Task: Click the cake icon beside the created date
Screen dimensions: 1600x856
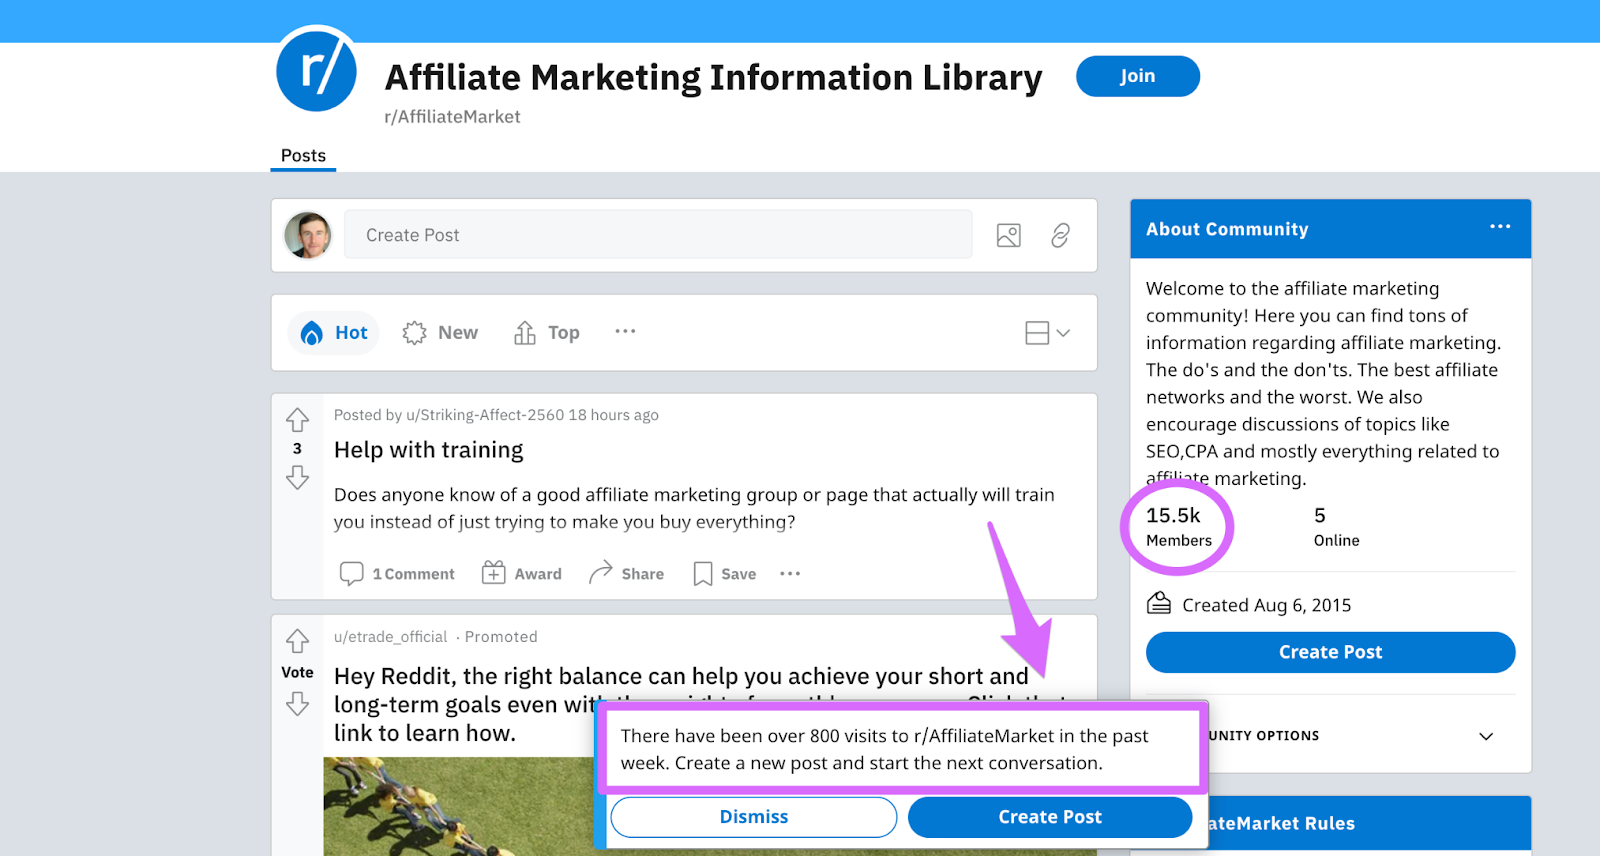Action: tap(1158, 603)
